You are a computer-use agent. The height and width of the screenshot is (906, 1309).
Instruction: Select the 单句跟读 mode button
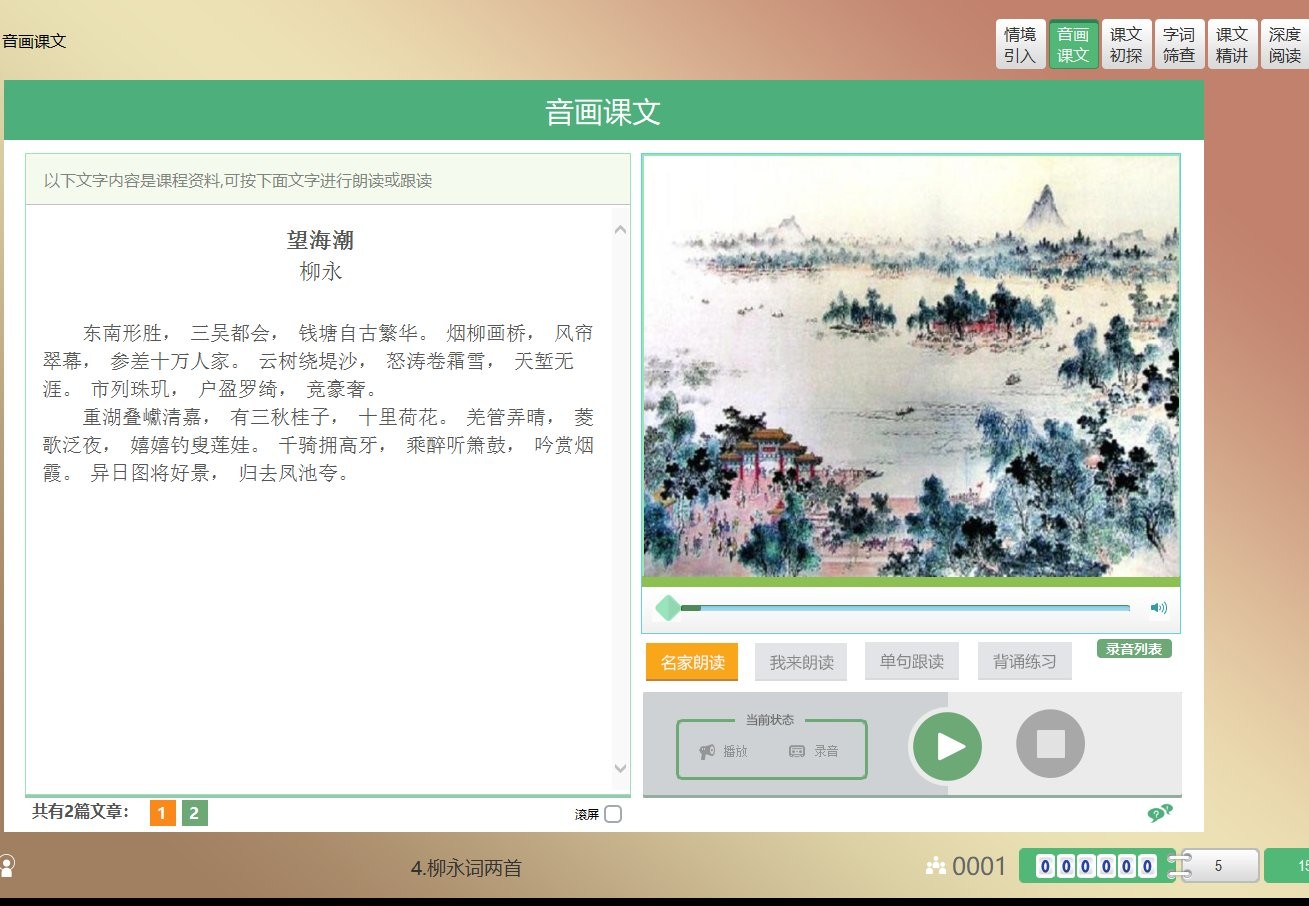pos(911,661)
